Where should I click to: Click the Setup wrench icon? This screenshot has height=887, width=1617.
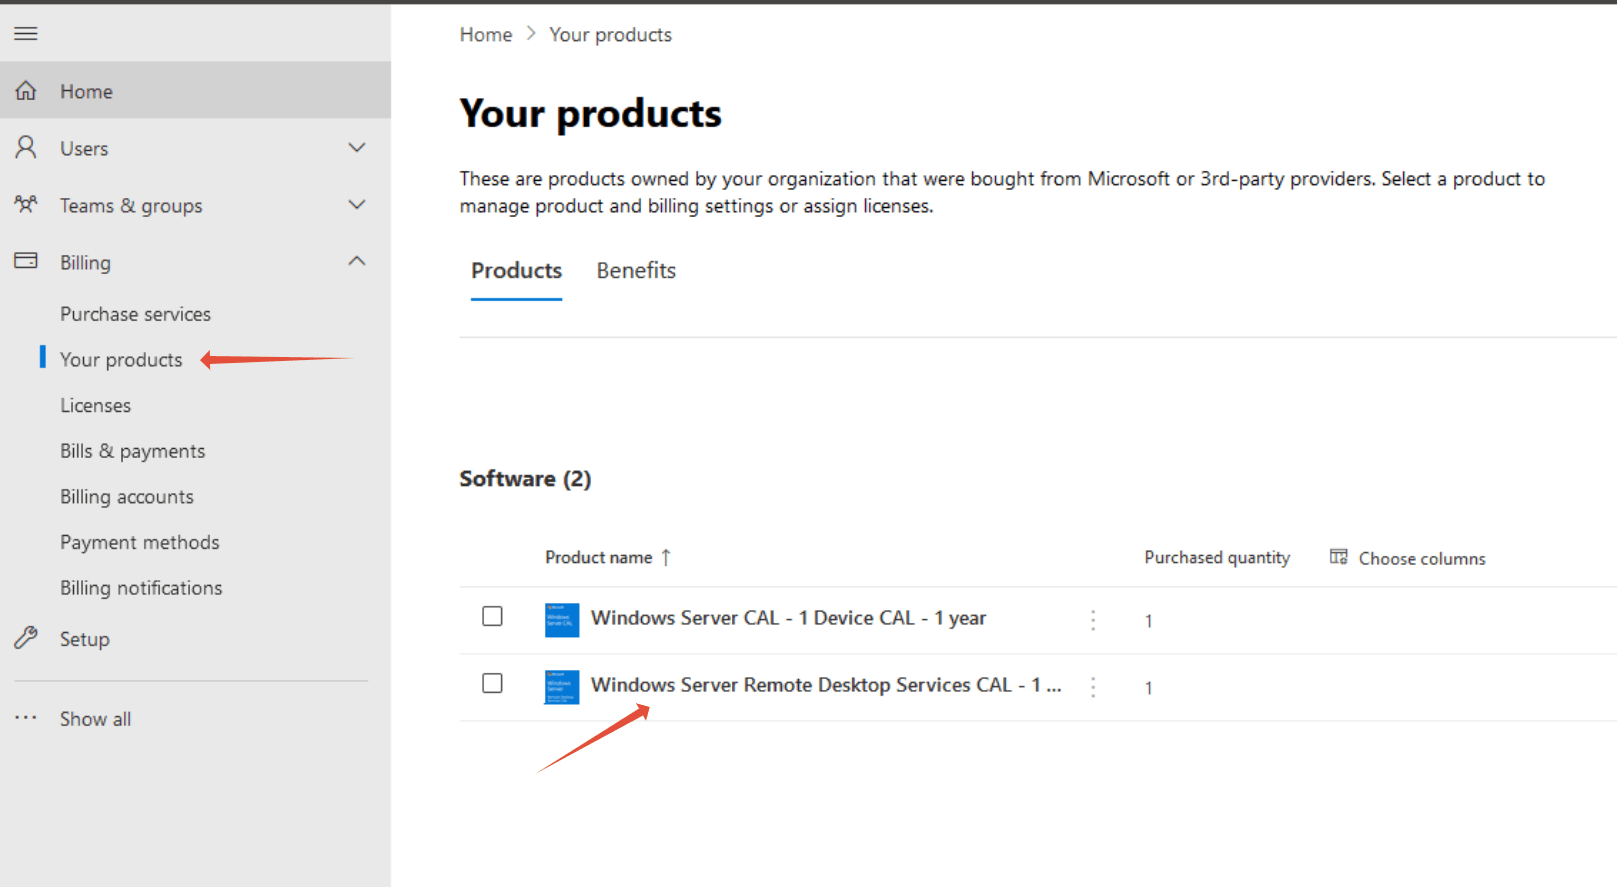pyautogui.click(x=26, y=638)
